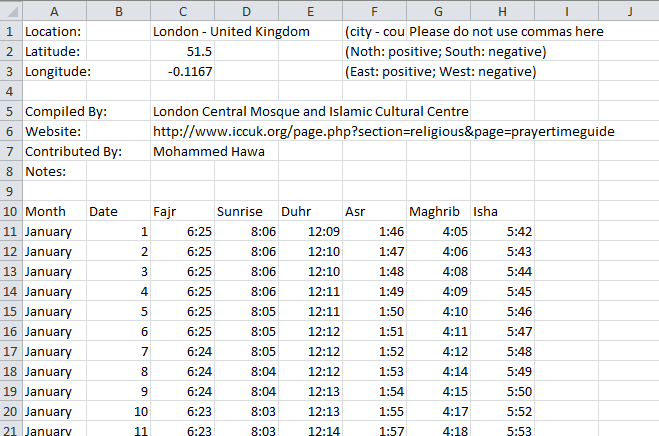This screenshot has height=436, width=659.
Task: Click Duhr time 12:12 for January 6
Action: [x=311, y=331]
